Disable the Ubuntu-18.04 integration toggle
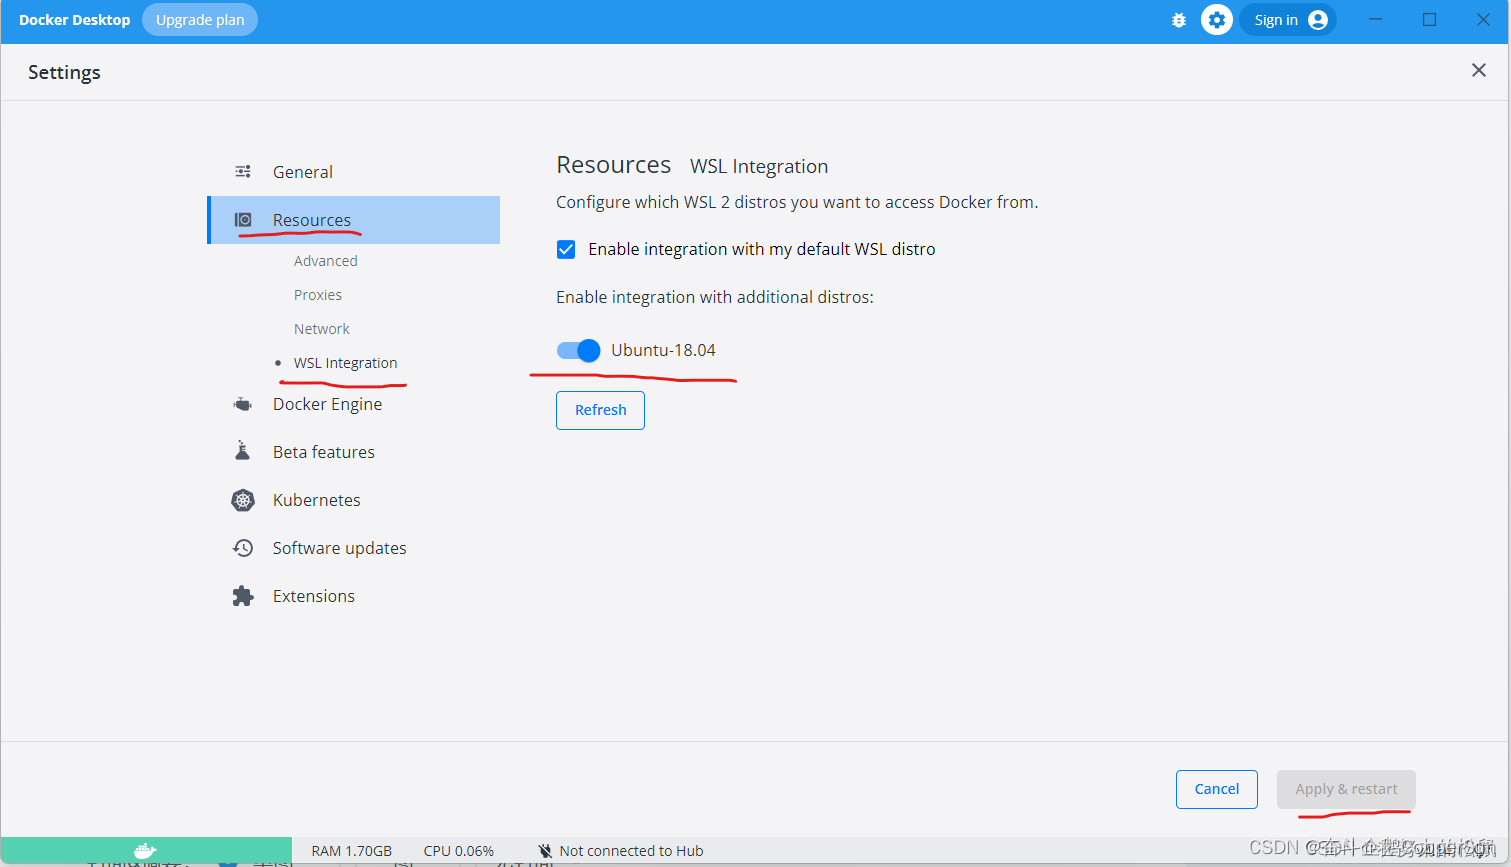This screenshot has height=867, width=1511. point(577,350)
